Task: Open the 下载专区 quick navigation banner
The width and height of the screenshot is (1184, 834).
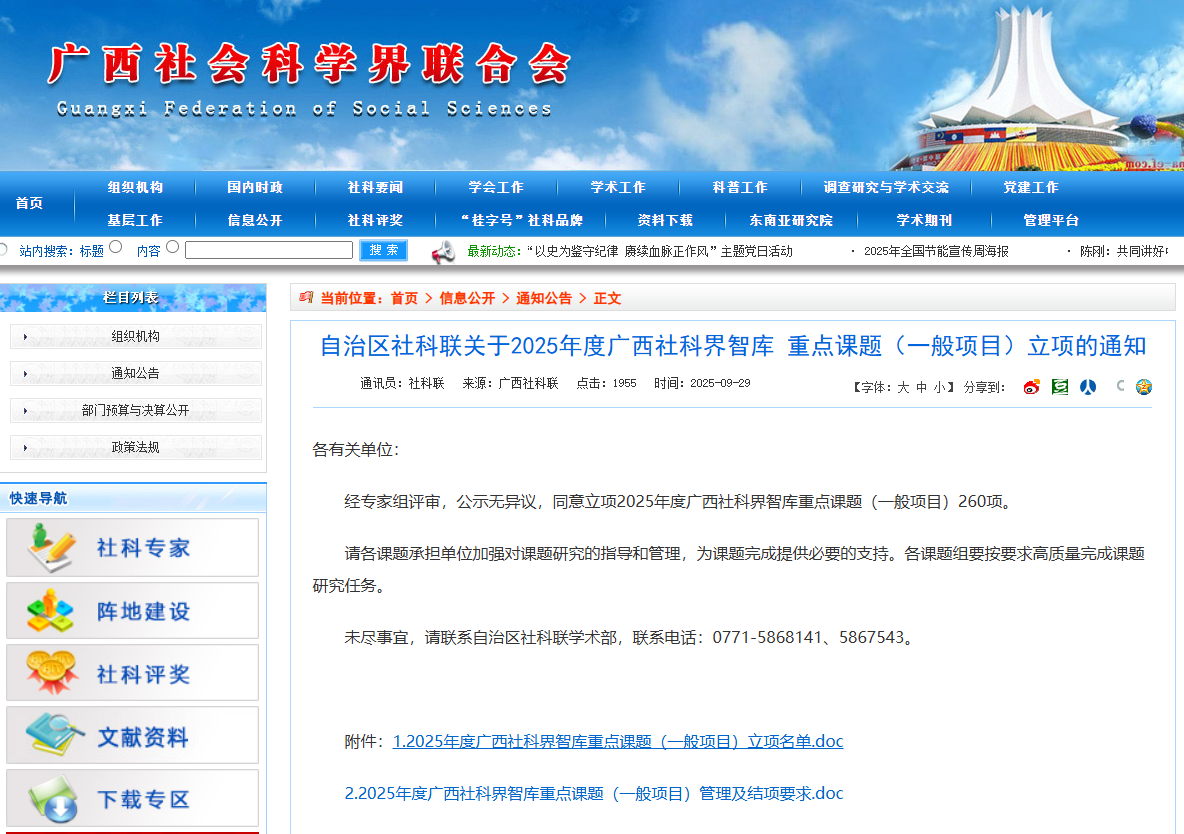Action: click(x=132, y=799)
